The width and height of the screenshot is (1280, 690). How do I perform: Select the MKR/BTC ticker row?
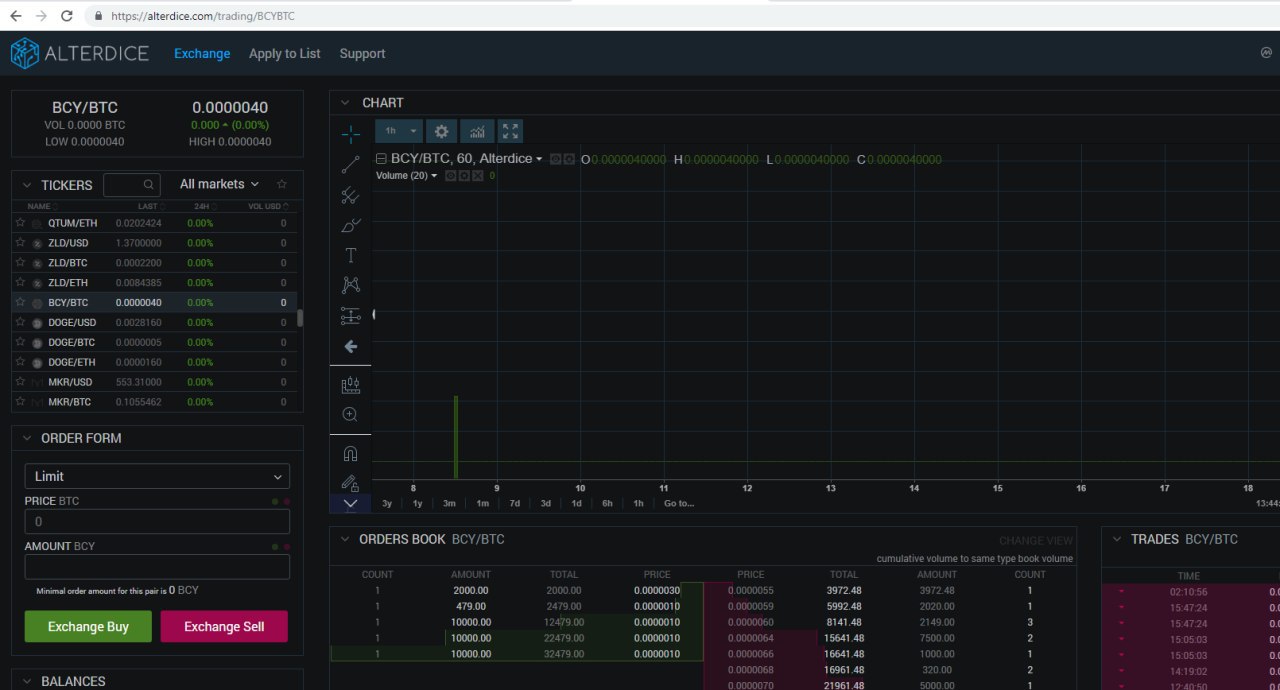tap(154, 402)
